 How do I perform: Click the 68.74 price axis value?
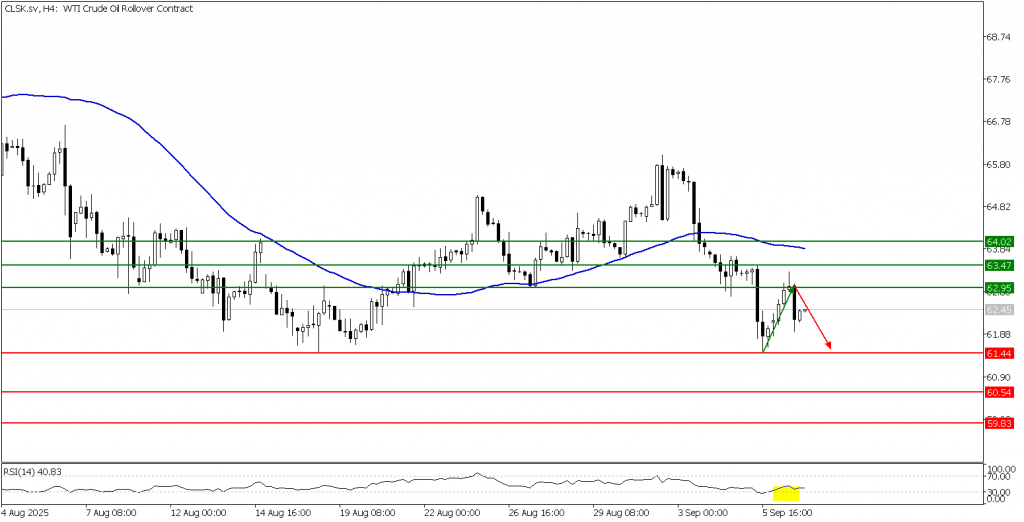[999, 37]
